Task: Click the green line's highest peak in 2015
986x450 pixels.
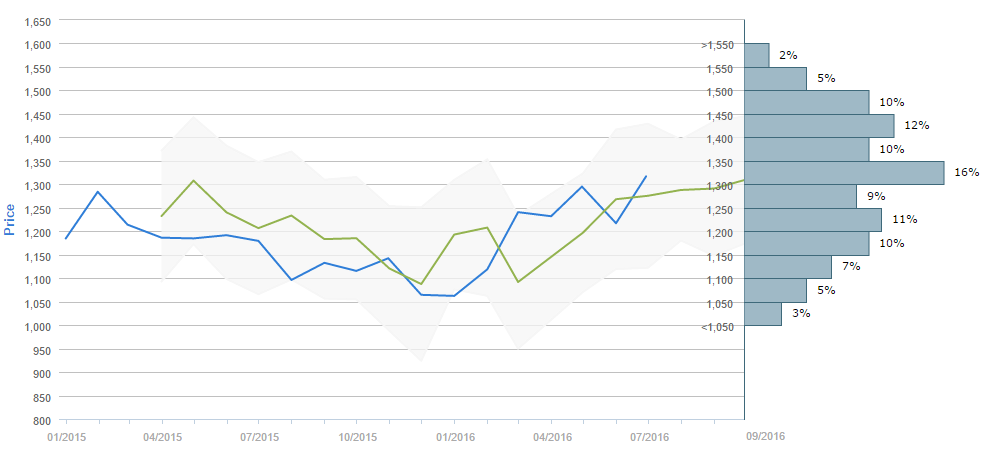Action: (x=194, y=181)
